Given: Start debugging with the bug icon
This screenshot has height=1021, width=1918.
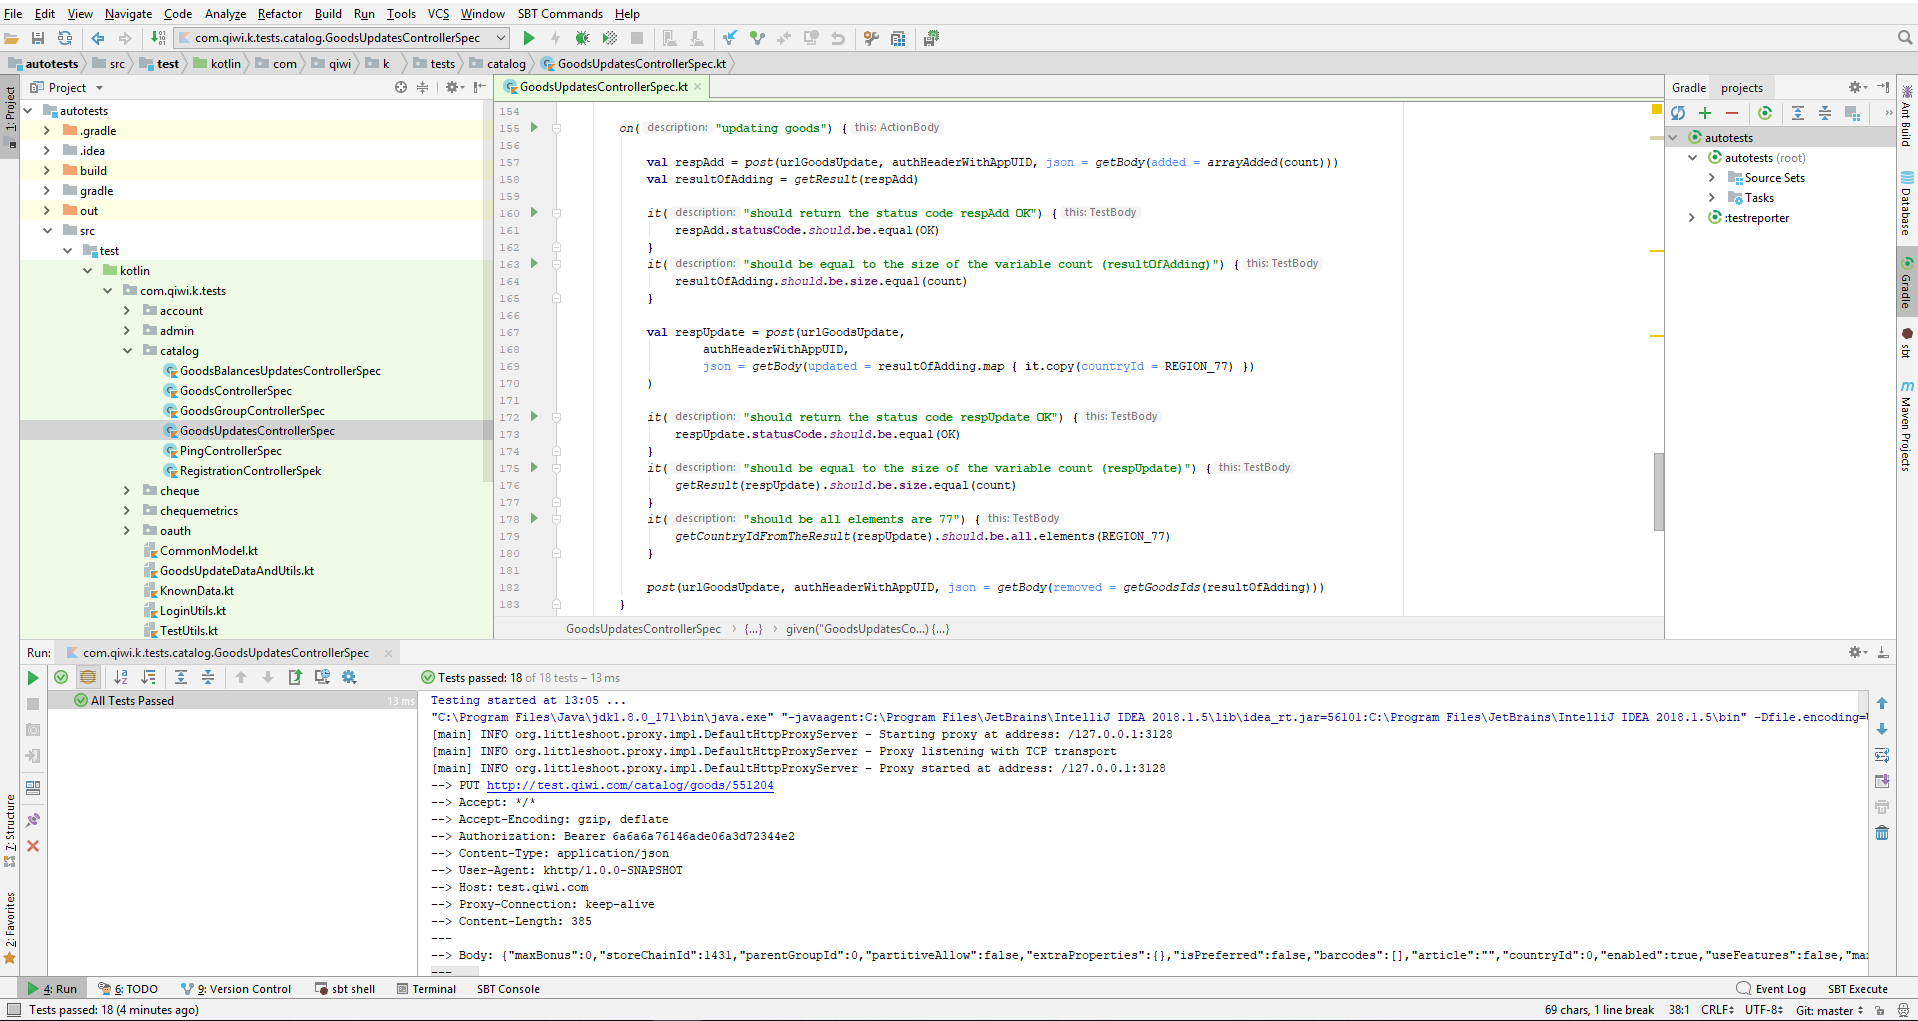Looking at the screenshot, I should [582, 38].
